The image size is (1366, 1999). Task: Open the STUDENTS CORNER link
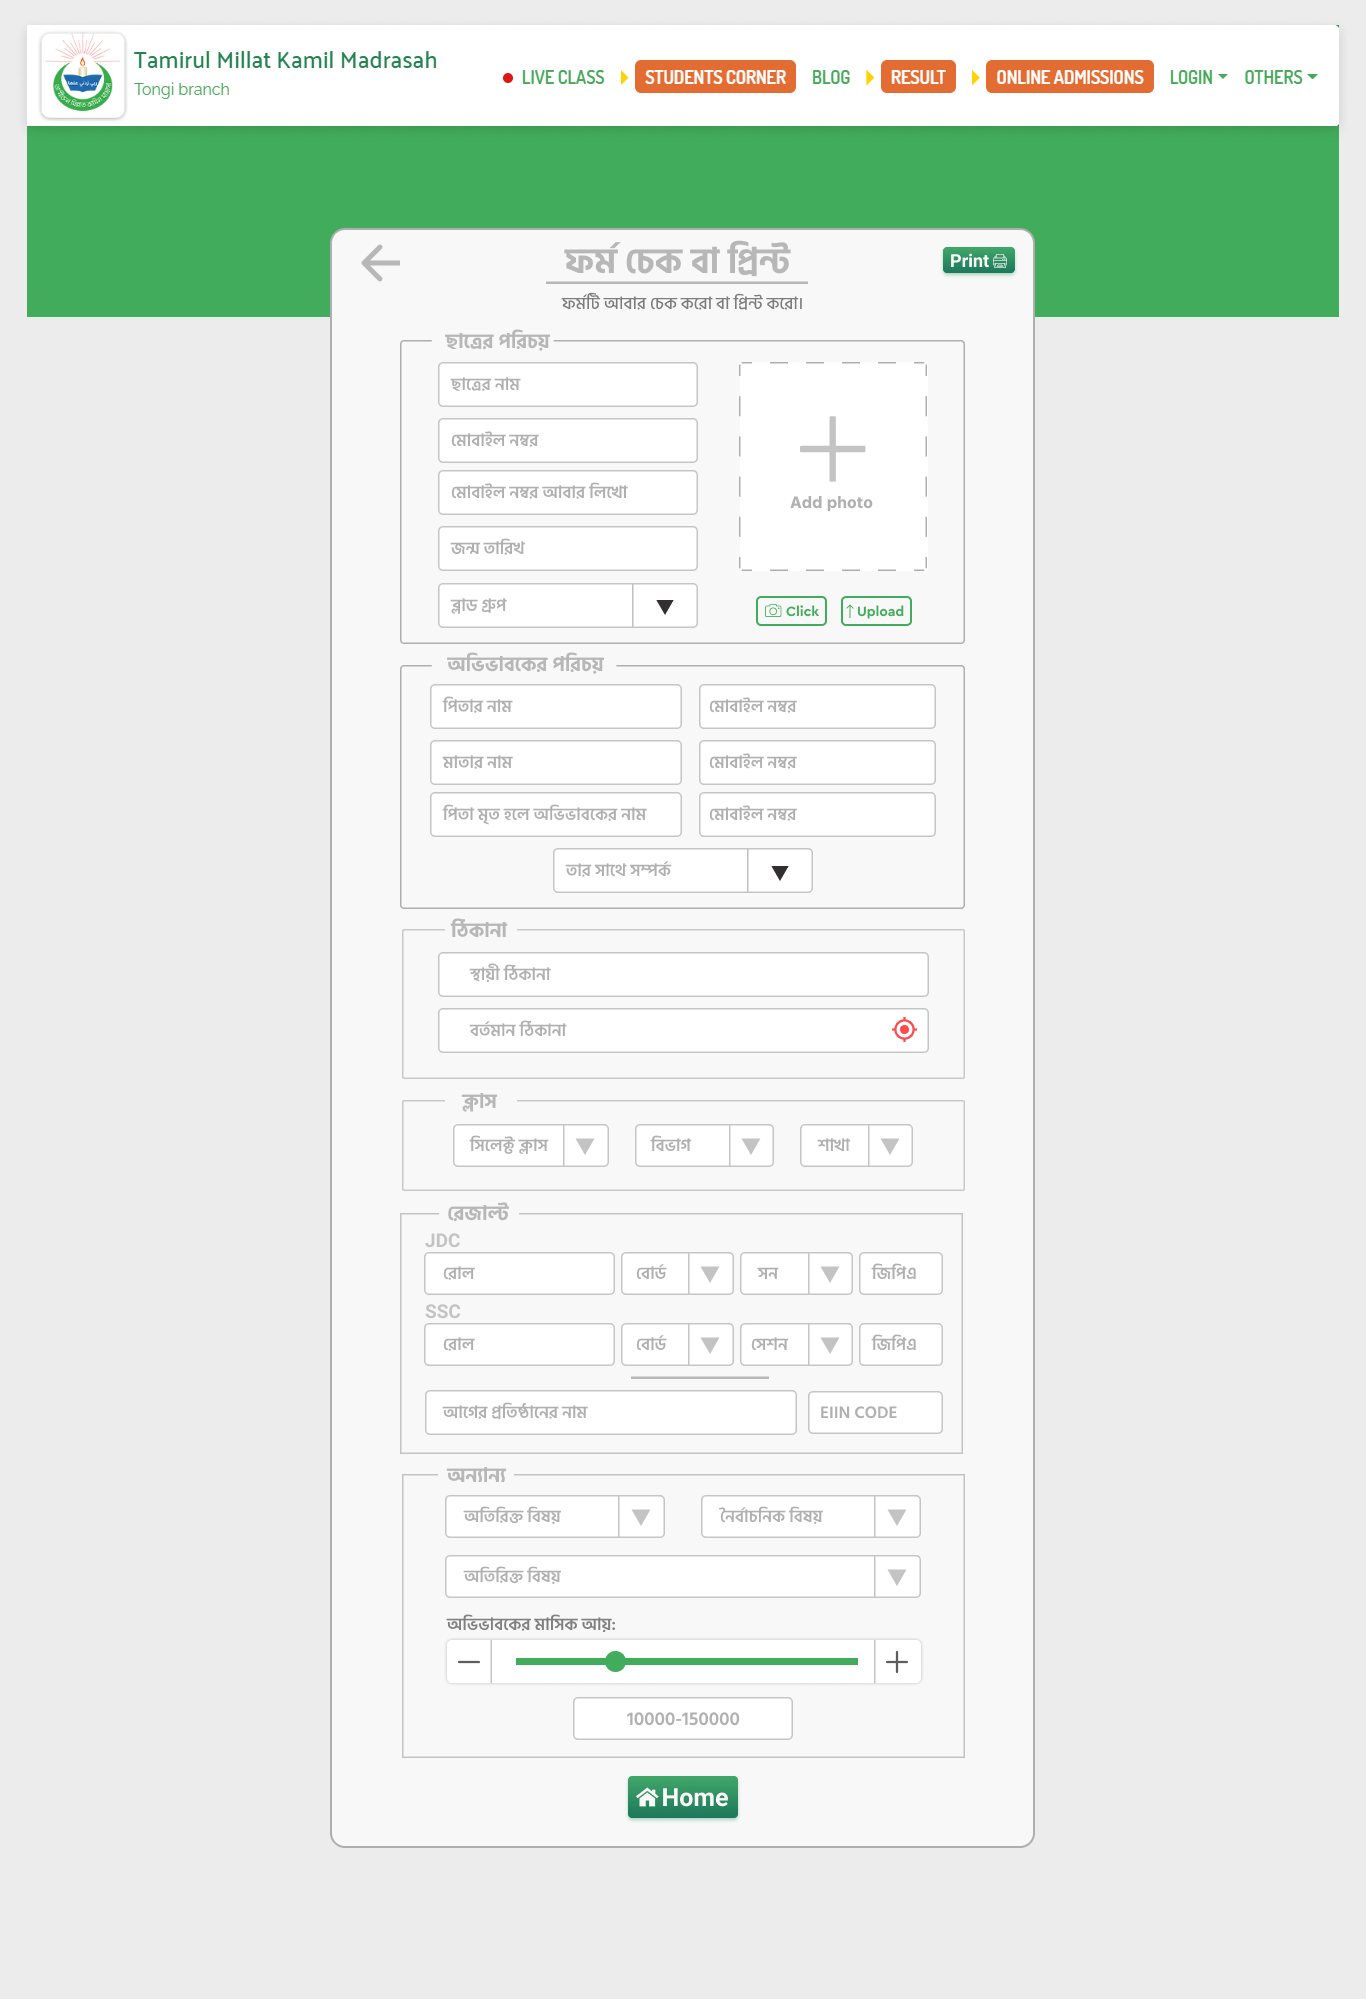coord(715,77)
